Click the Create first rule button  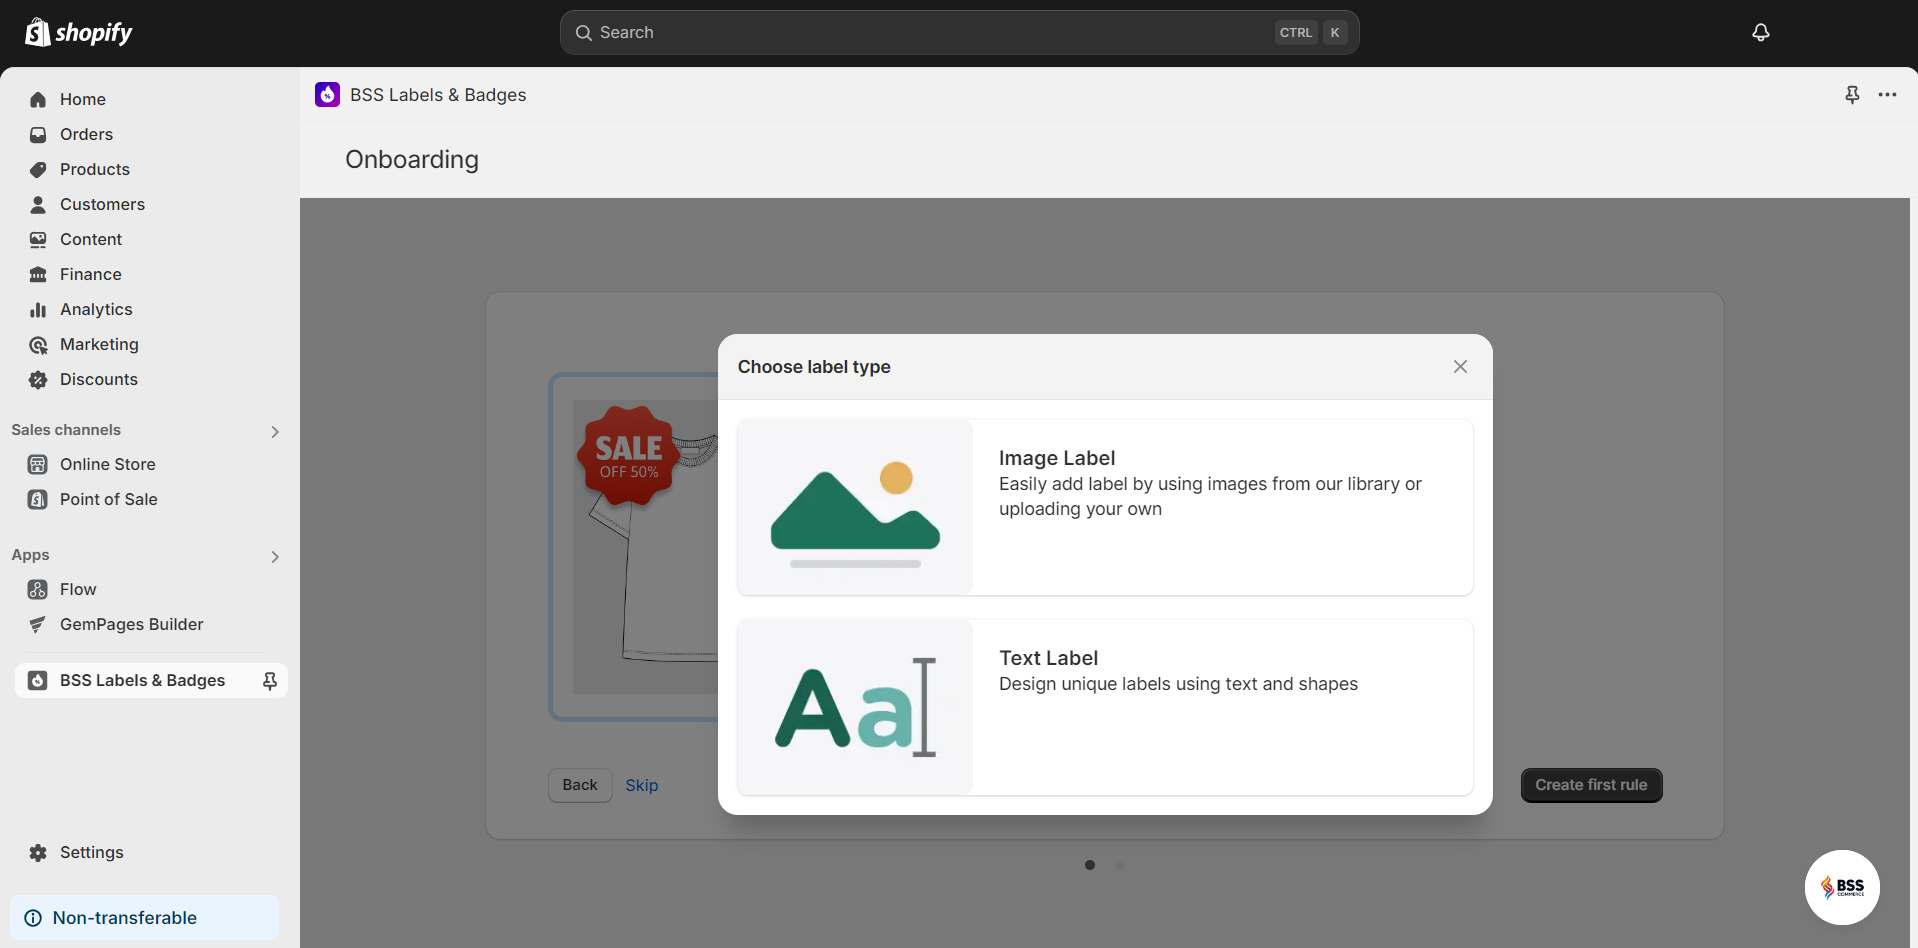click(x=1590, y=785)
